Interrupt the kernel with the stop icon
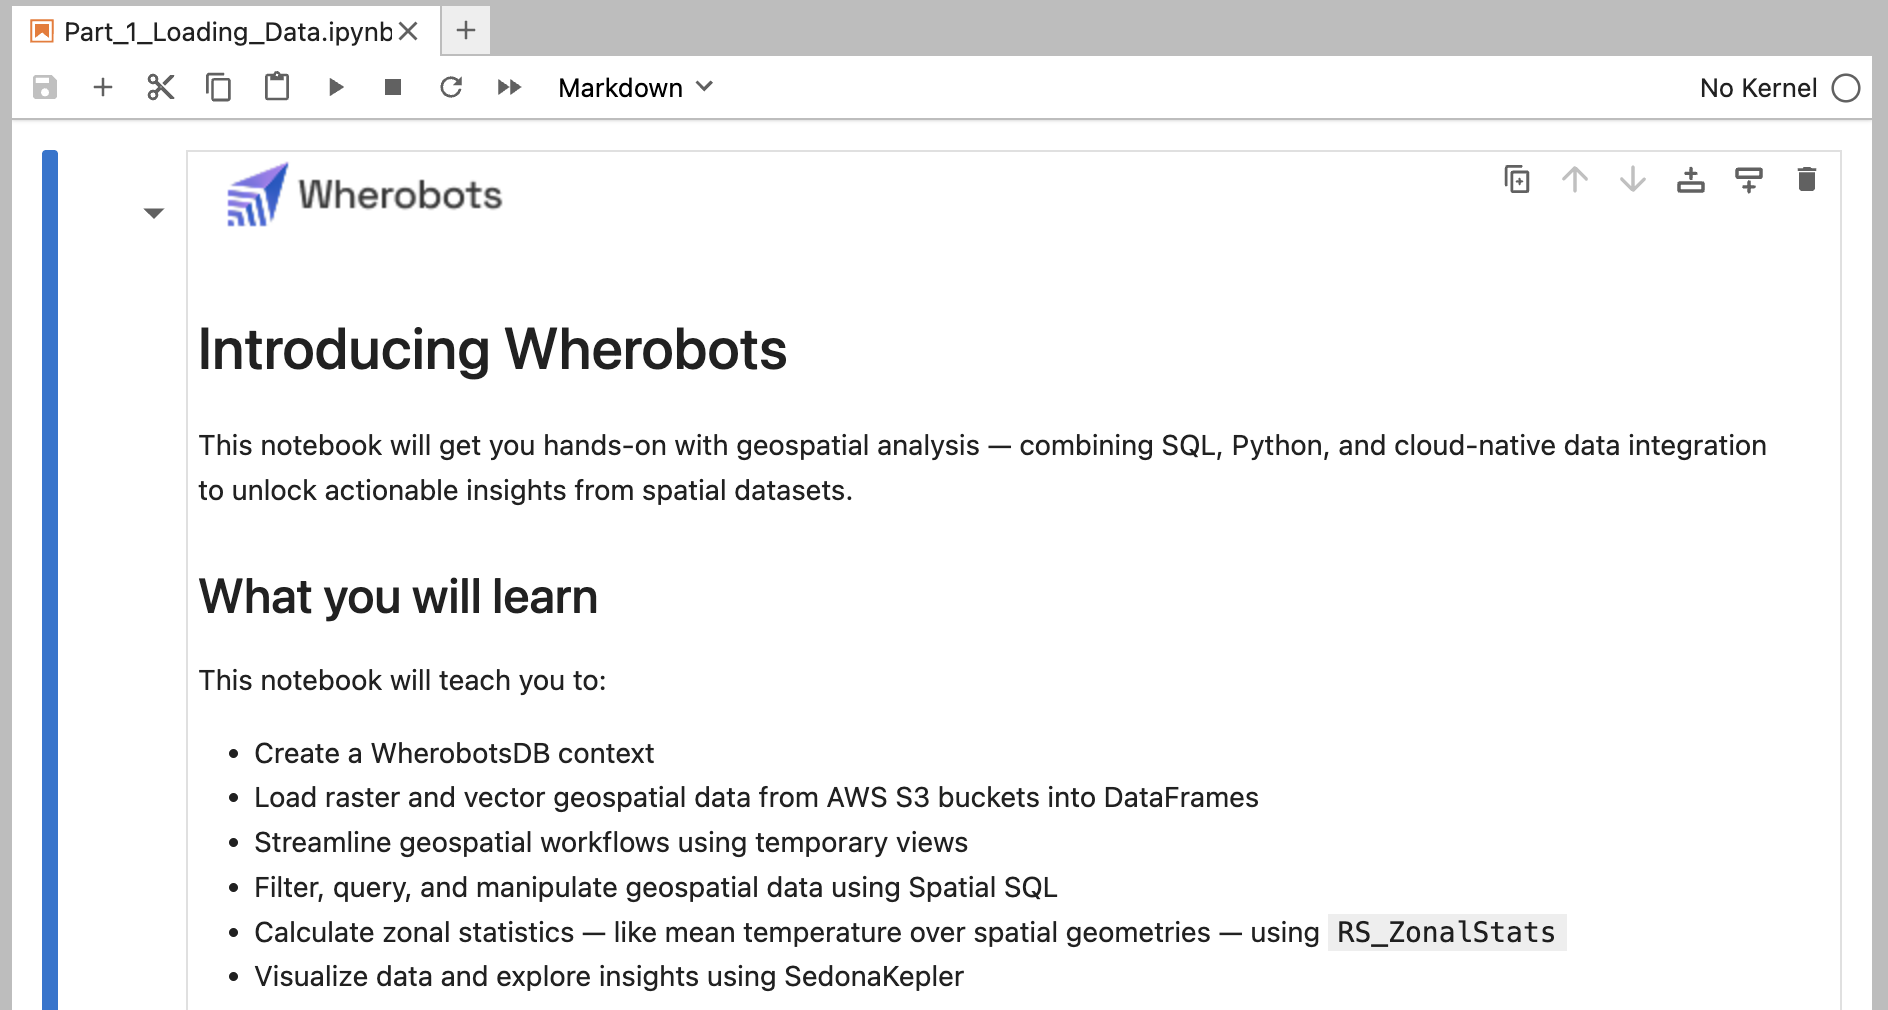 click(x=393, y=88)
